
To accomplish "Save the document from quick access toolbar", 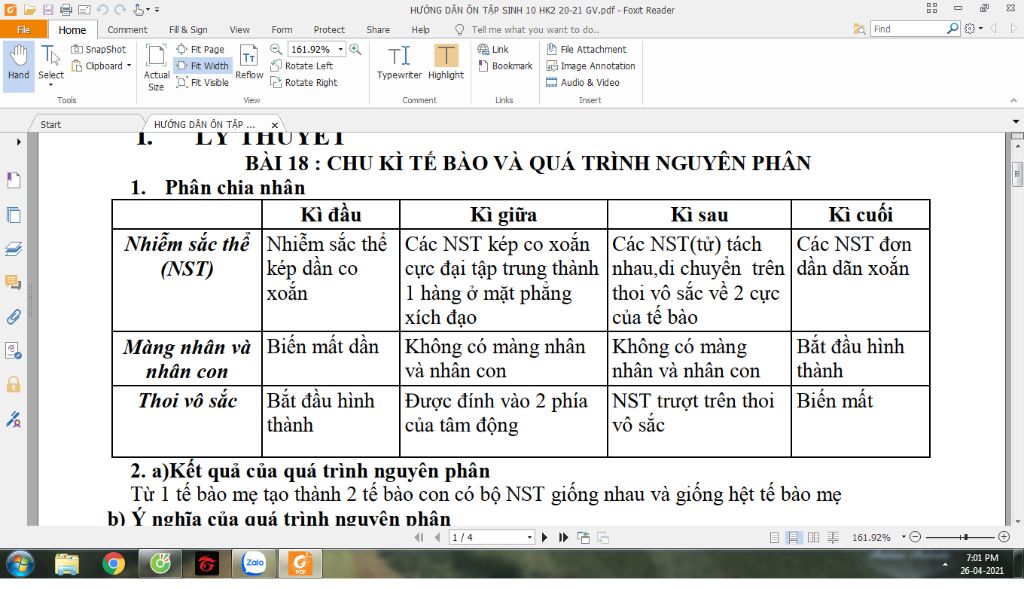I will click(x=48, y=10).
